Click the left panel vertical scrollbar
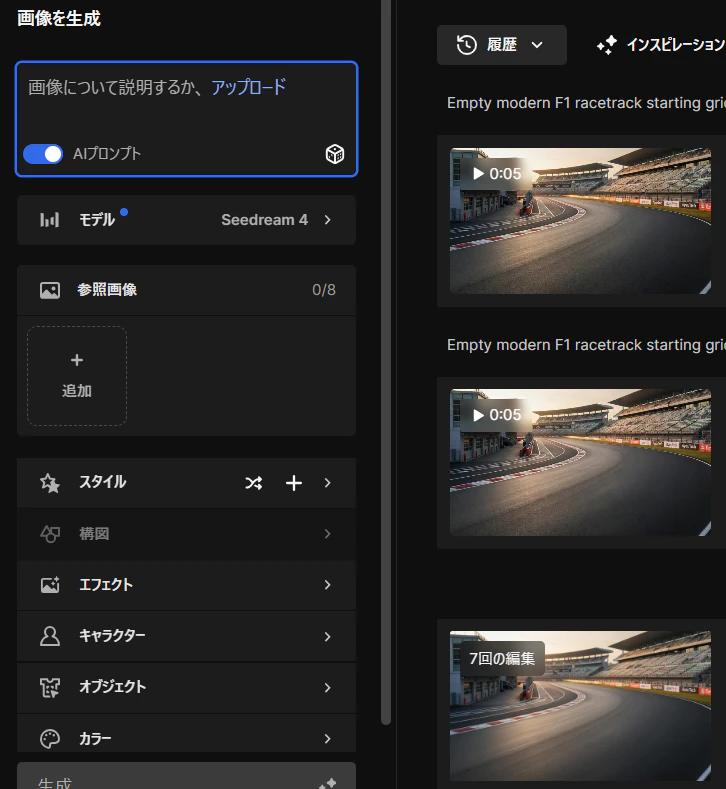 [386, 362]
